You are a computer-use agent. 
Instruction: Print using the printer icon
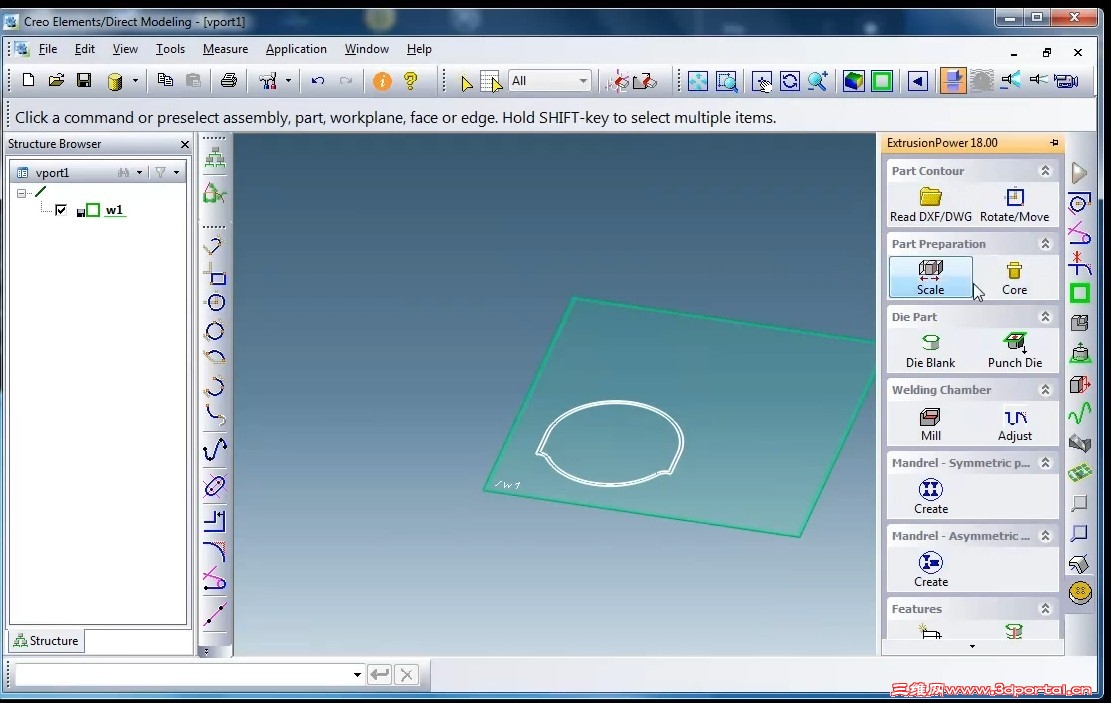click(x=228, y=80)
